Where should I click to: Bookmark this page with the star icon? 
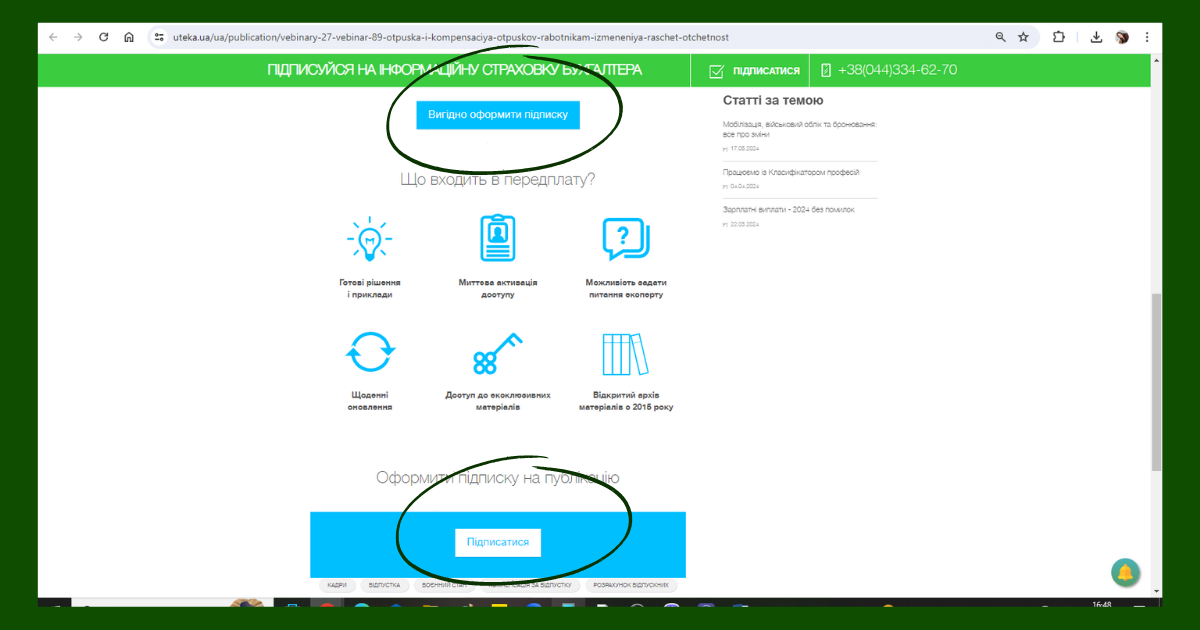tap(1023, 37)
